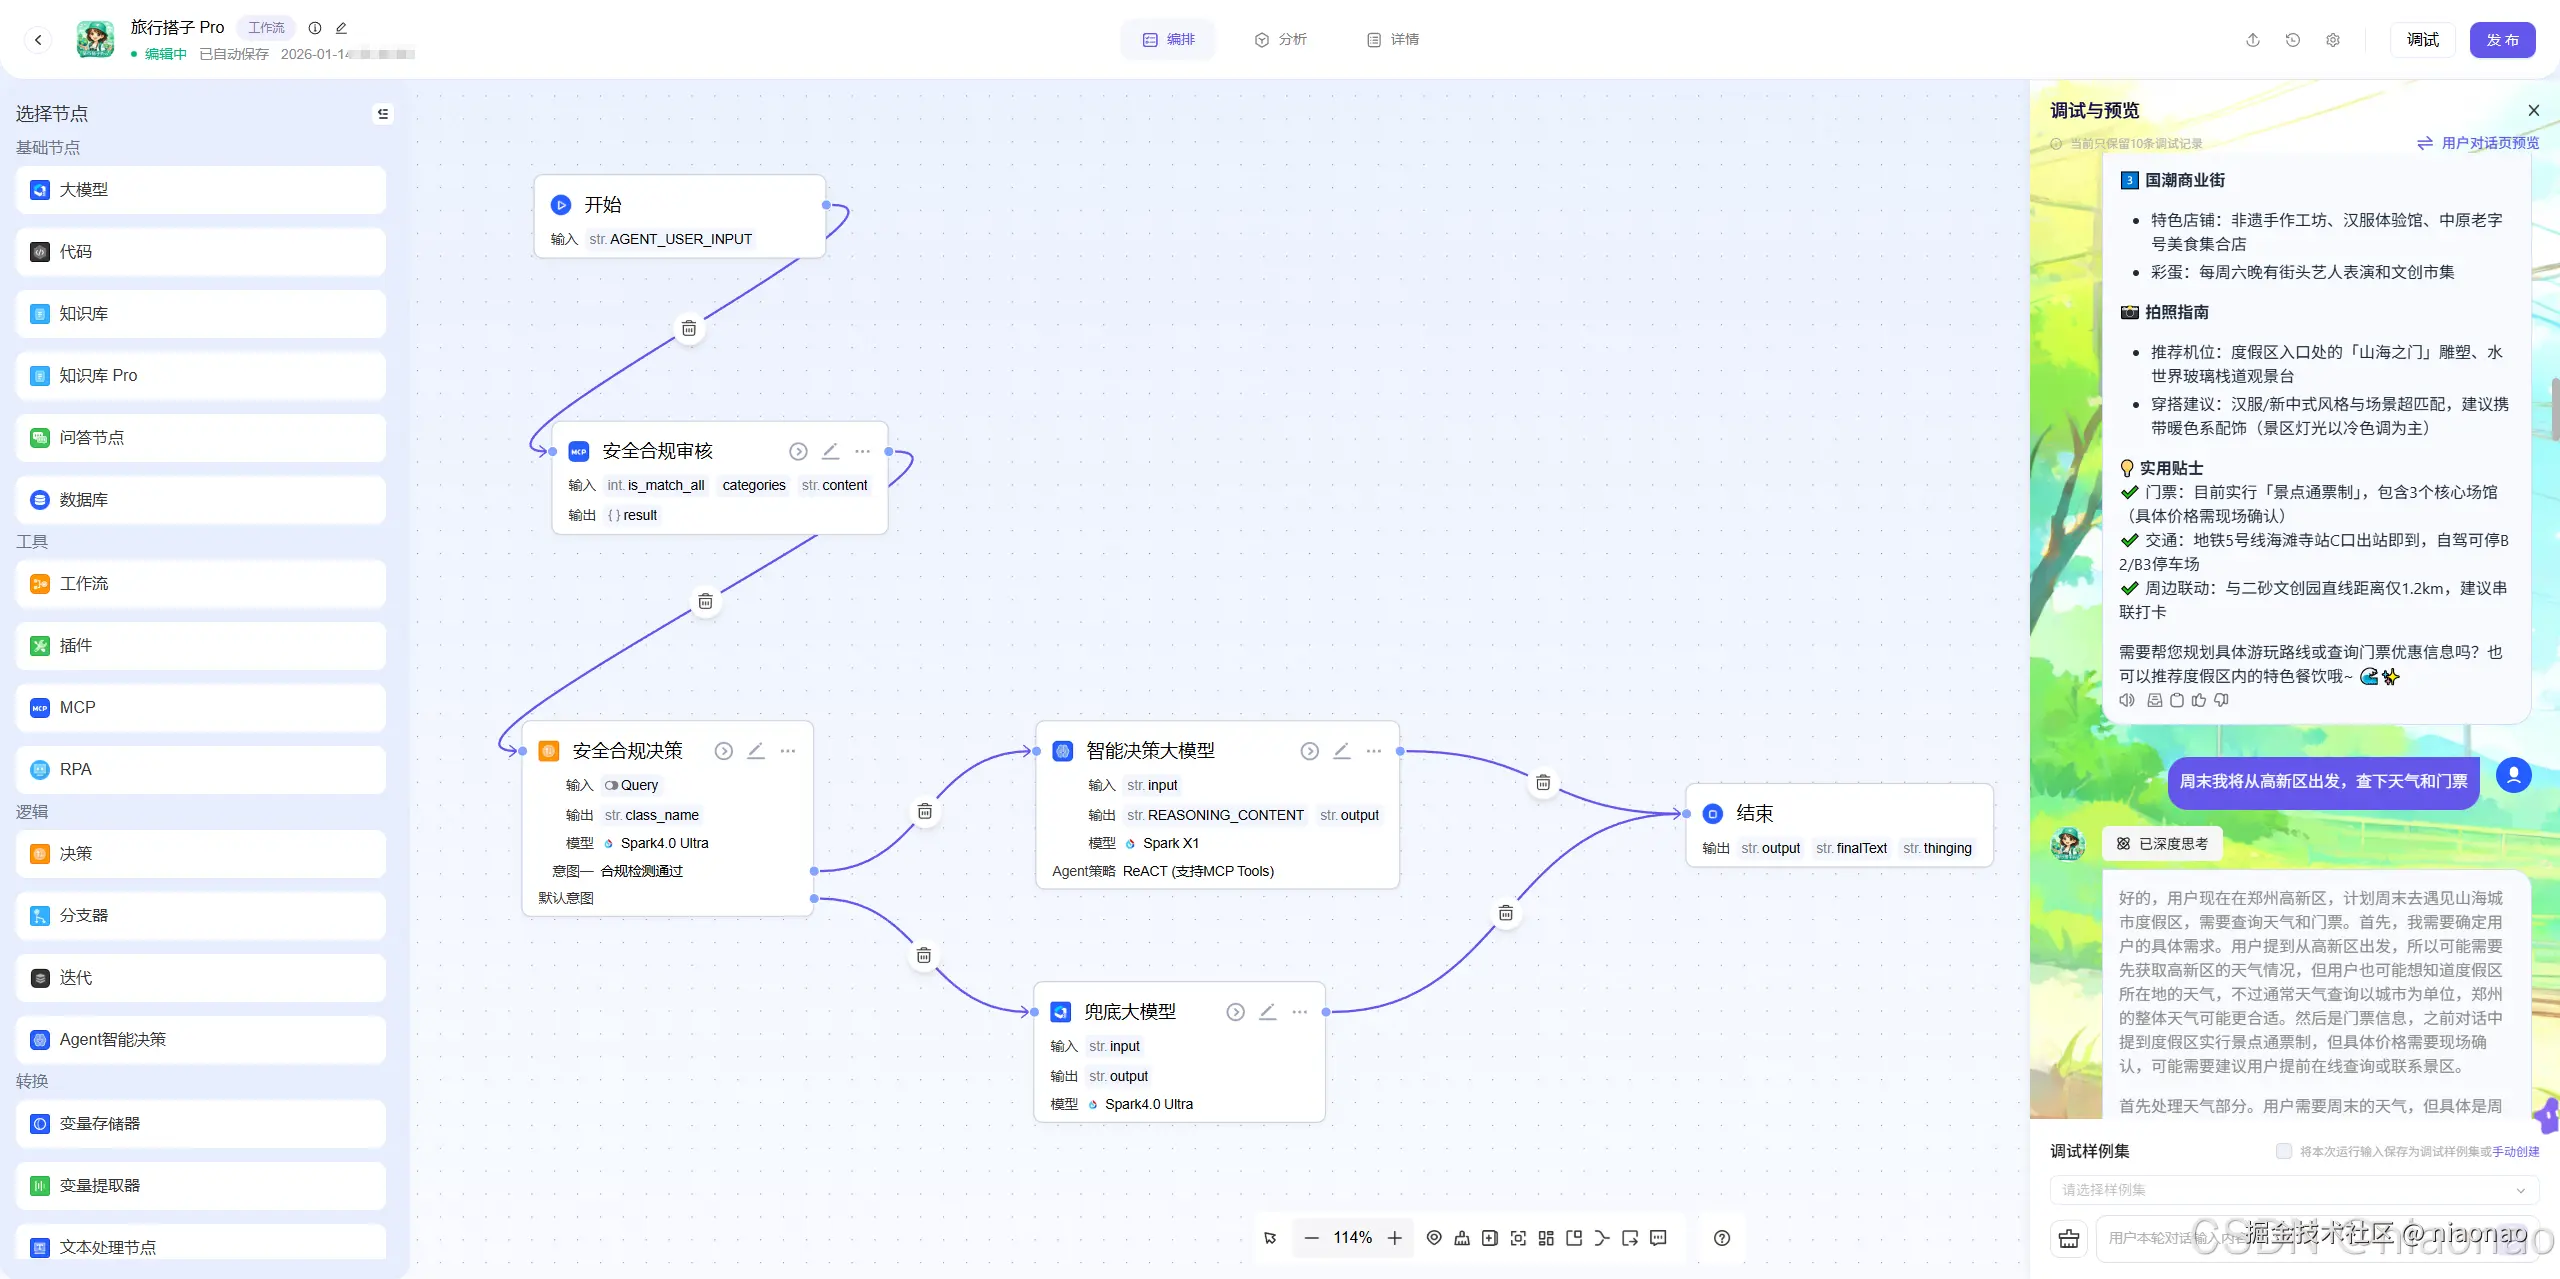Switch to the 分析 tab

point(1281,40)
